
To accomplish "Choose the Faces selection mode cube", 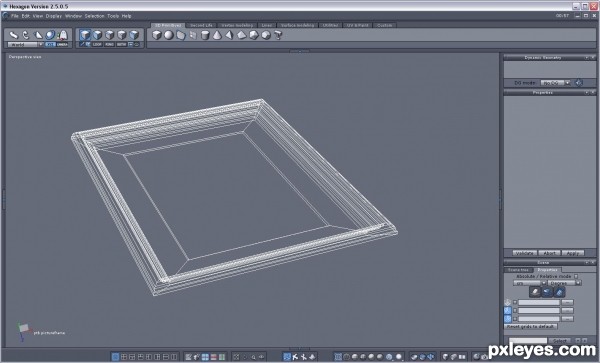I will coord(98,35).
